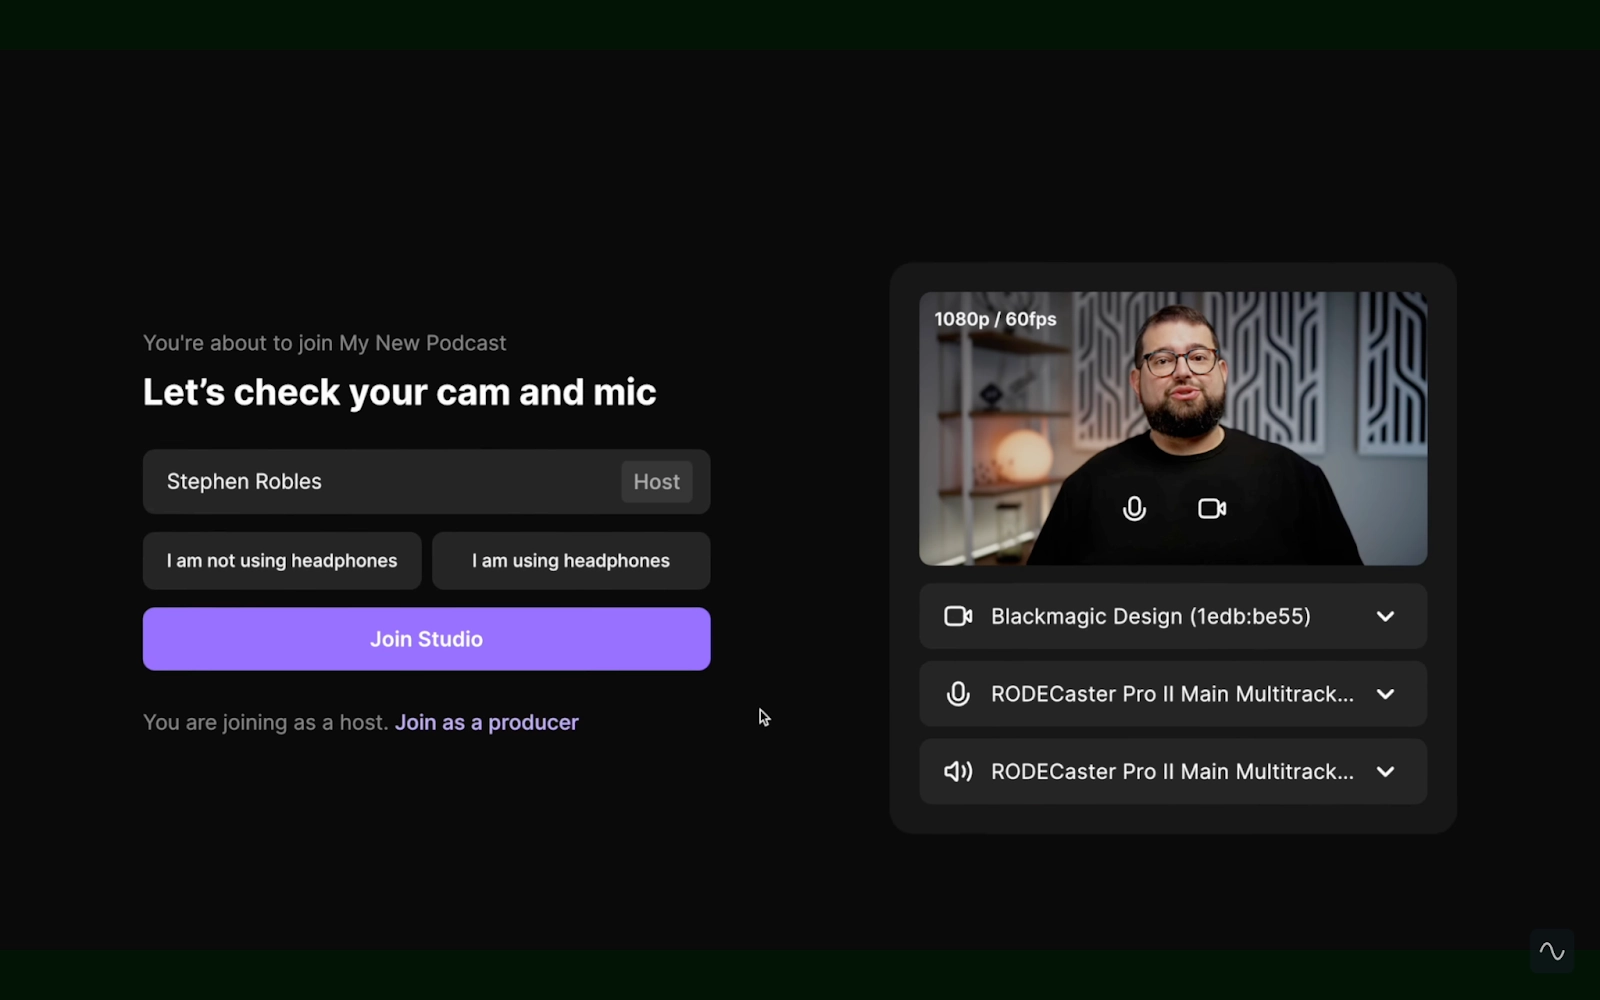Open the "Join as a producer" link
Screen dimensions: 1600x1000
click(487, 721)
